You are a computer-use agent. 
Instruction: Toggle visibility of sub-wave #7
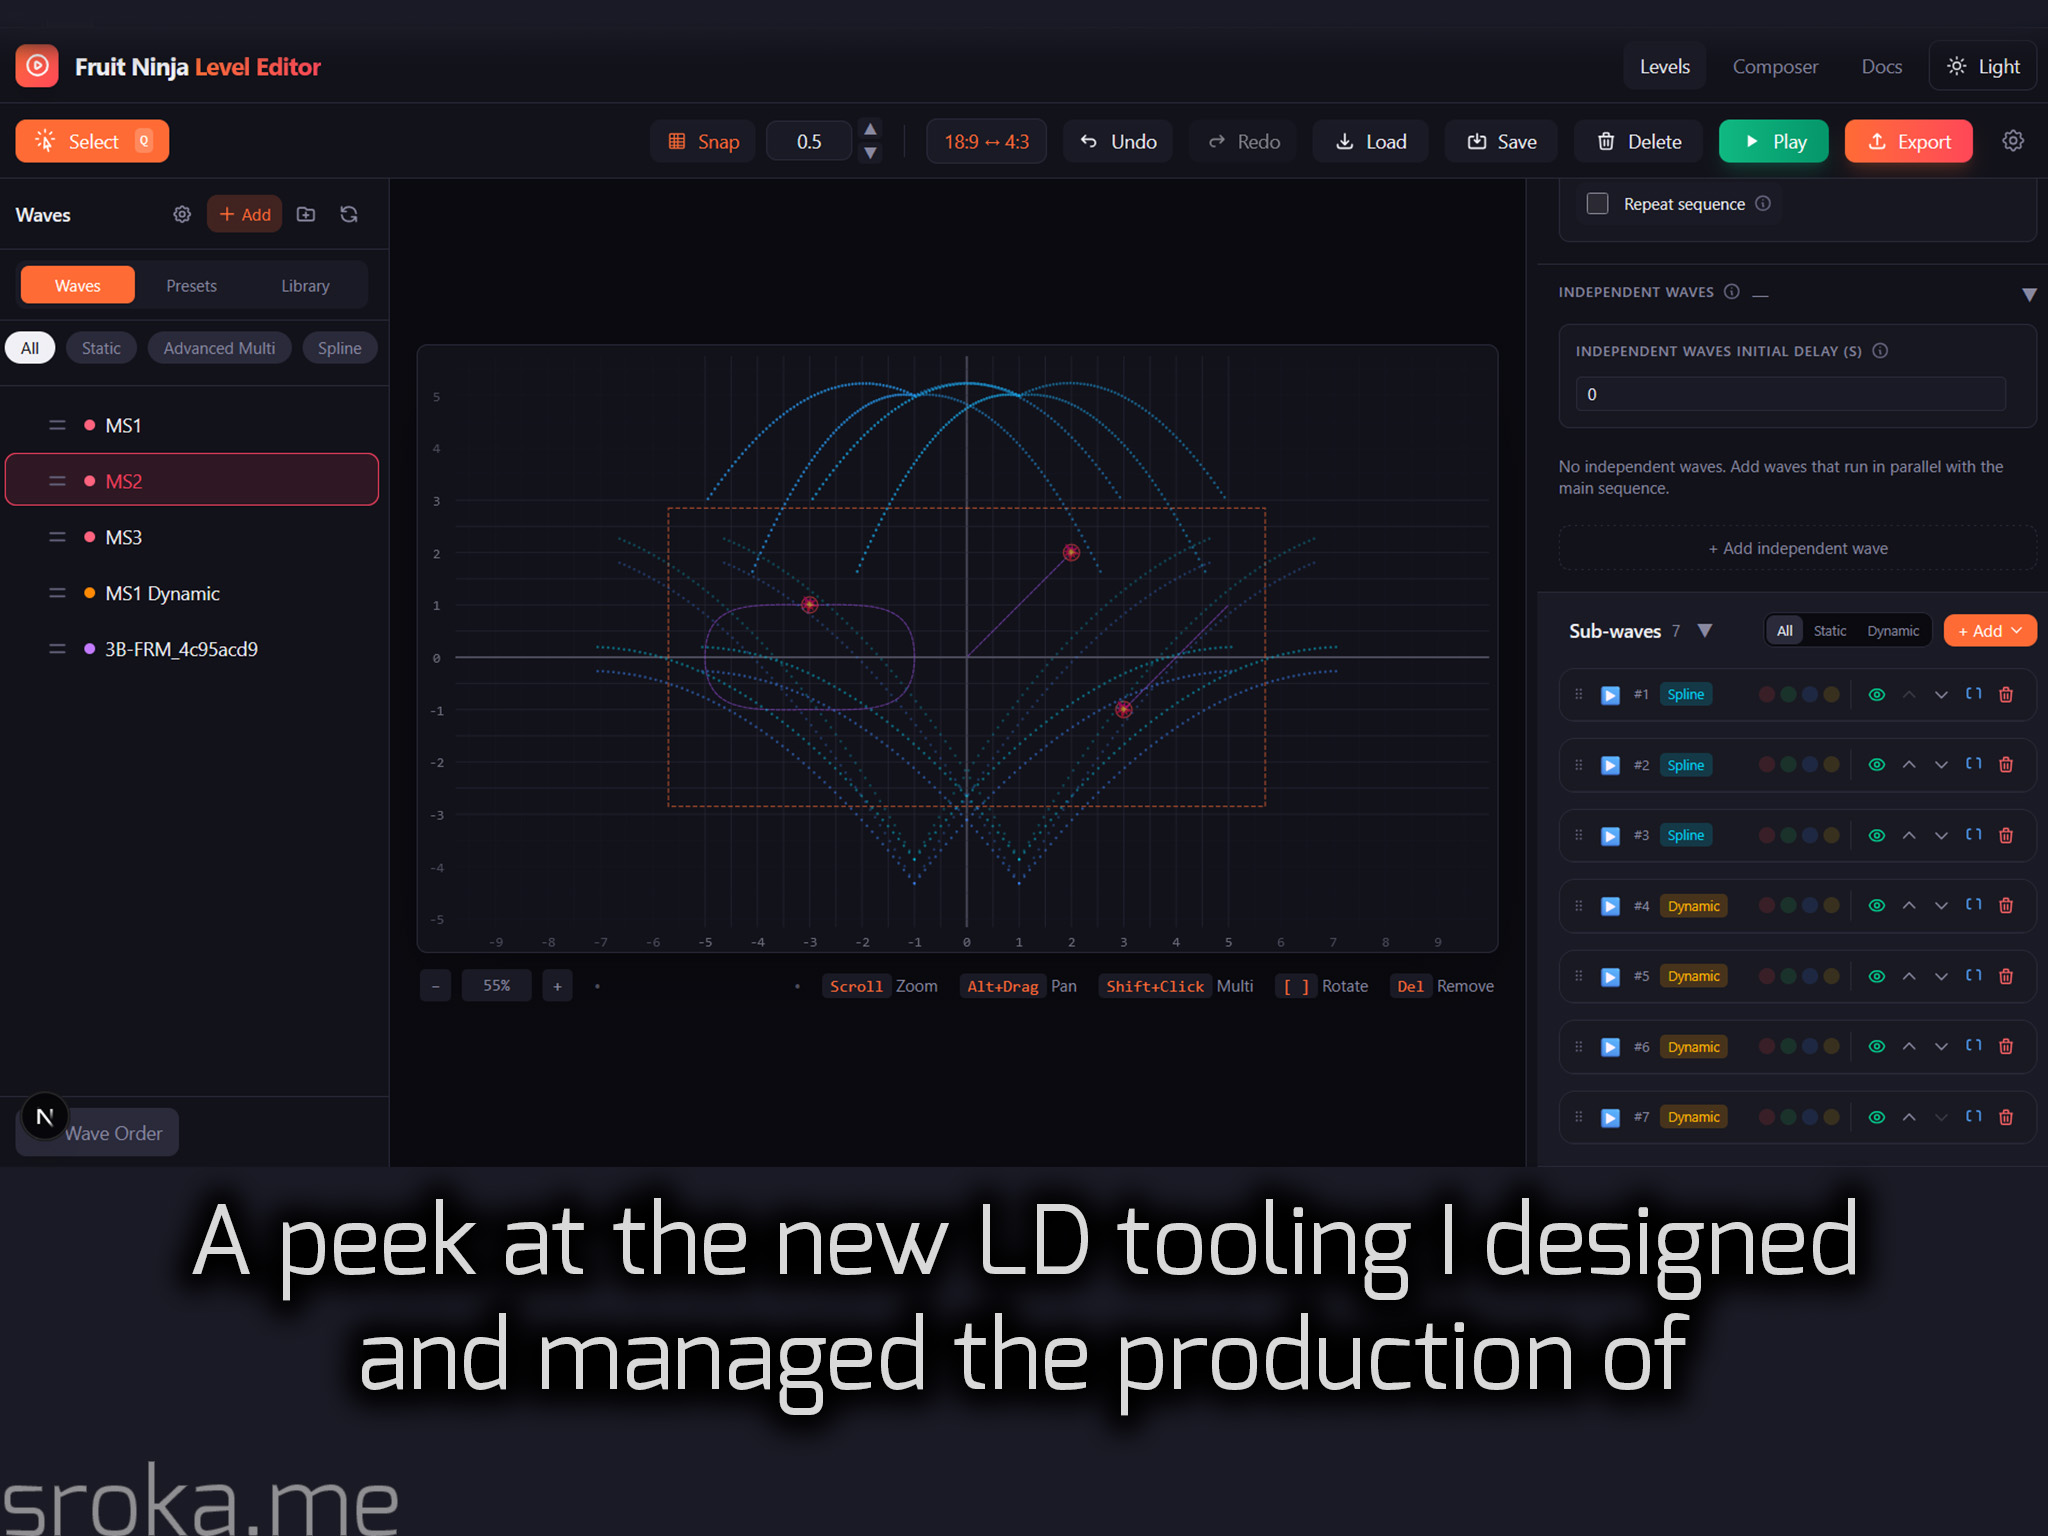click(1877, 1118)
